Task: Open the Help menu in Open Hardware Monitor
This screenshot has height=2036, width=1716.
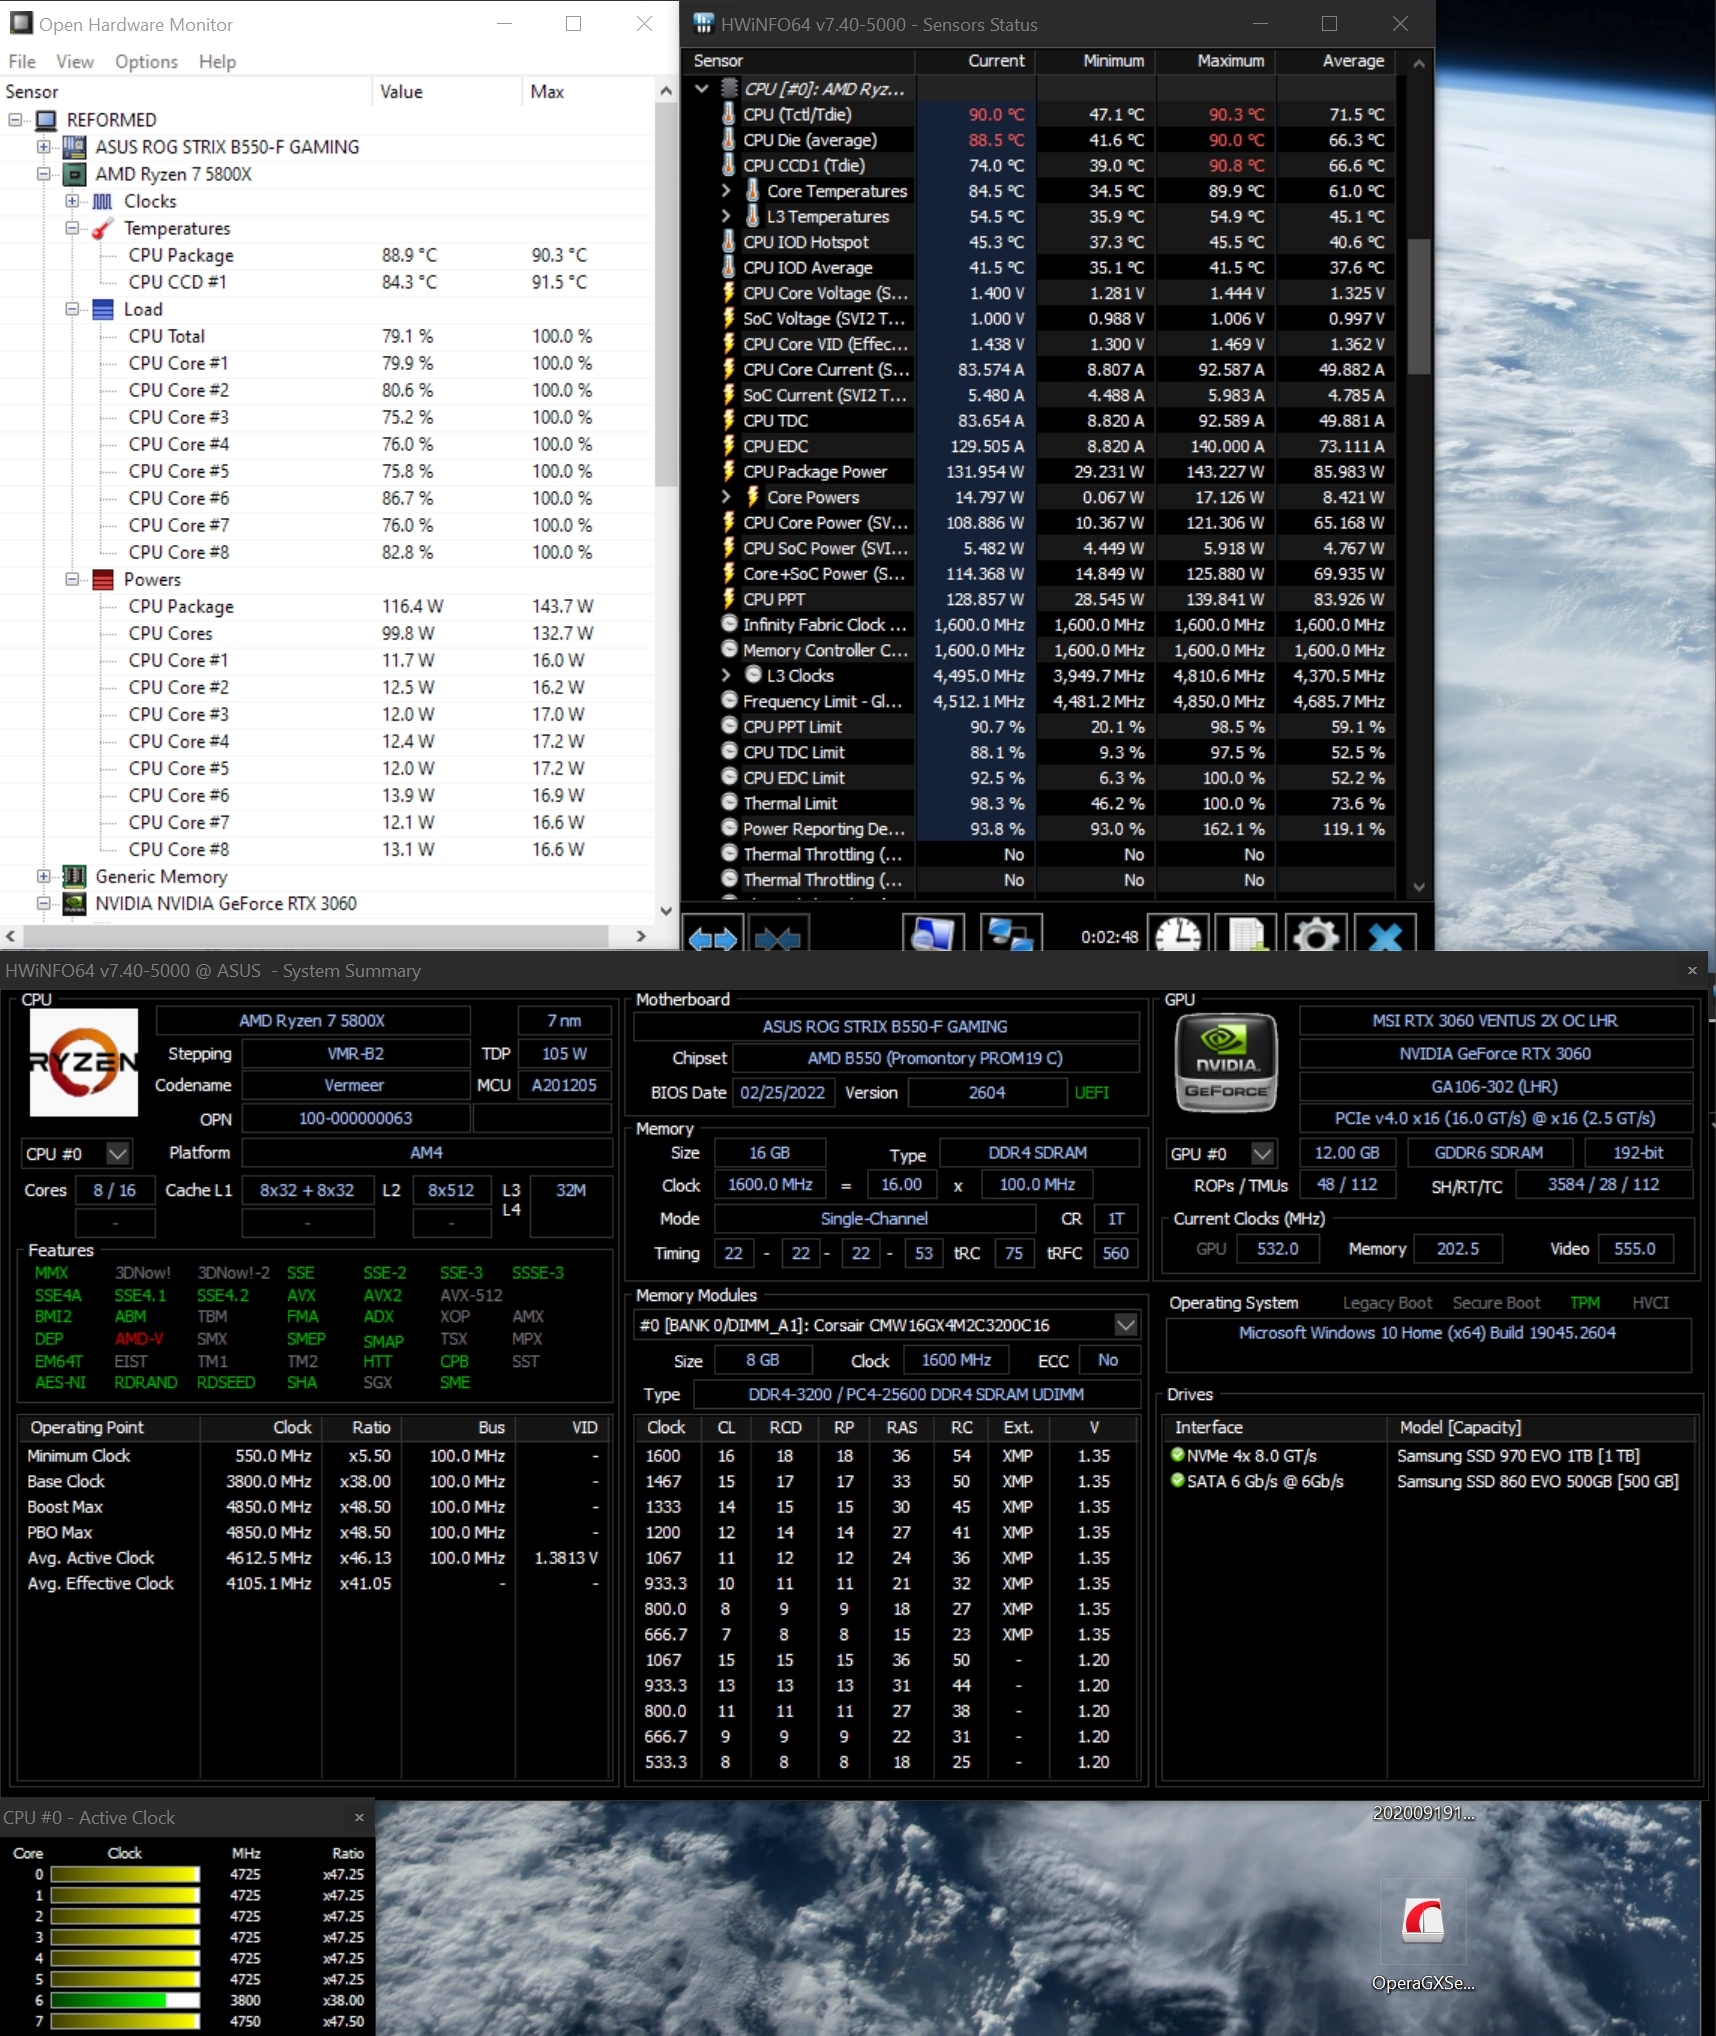Action: click(x=217, y=62)
